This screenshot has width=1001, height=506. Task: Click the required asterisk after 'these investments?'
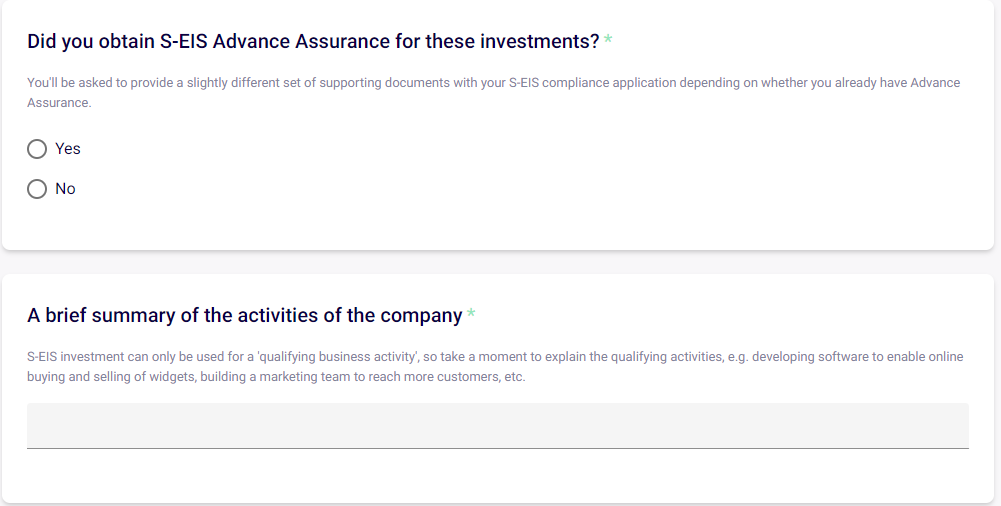coord(608,40)
